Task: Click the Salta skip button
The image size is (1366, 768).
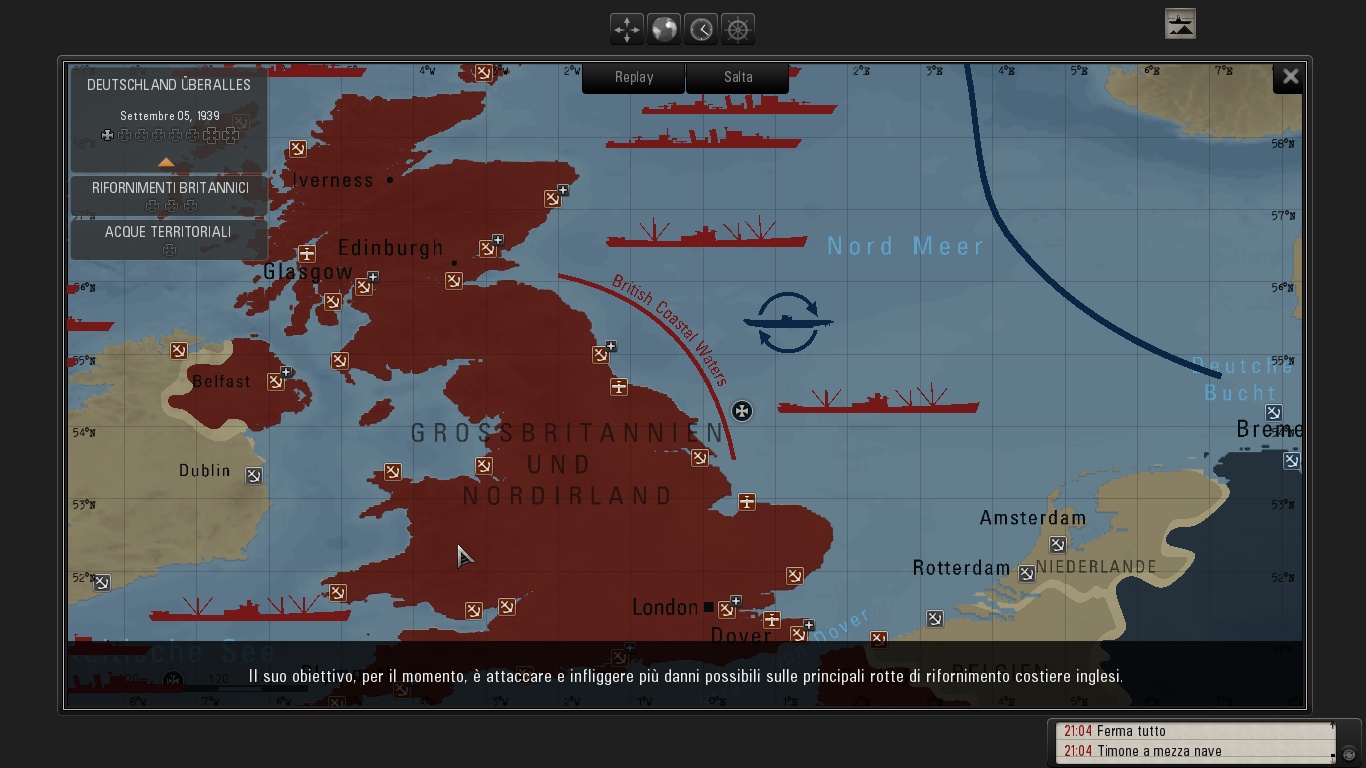Action: [x=738, y=77]
